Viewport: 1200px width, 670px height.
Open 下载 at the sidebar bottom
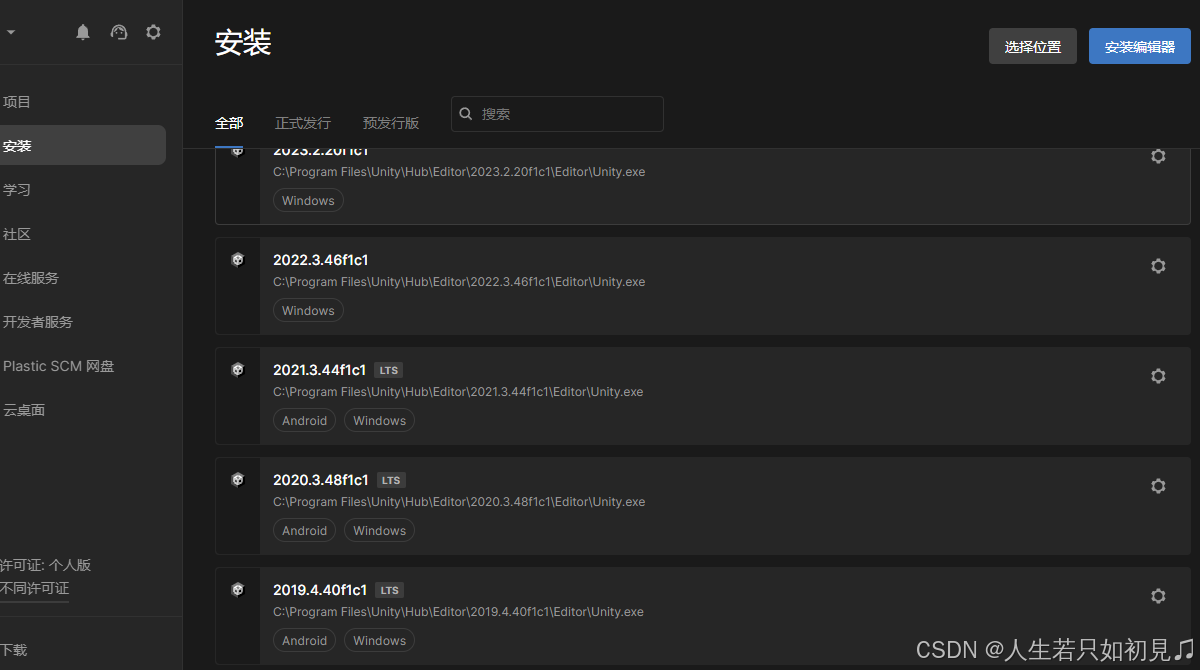tap(14, 649)
